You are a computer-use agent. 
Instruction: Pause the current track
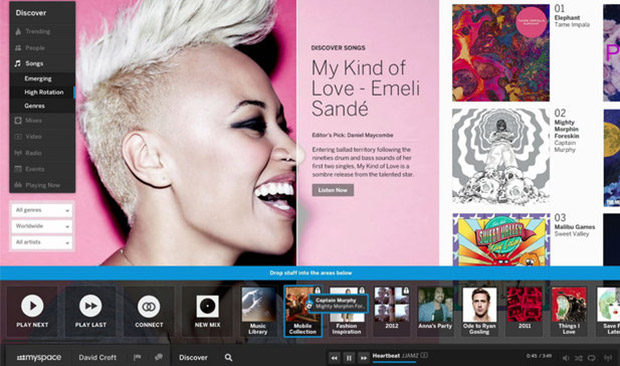click(349, 358)
